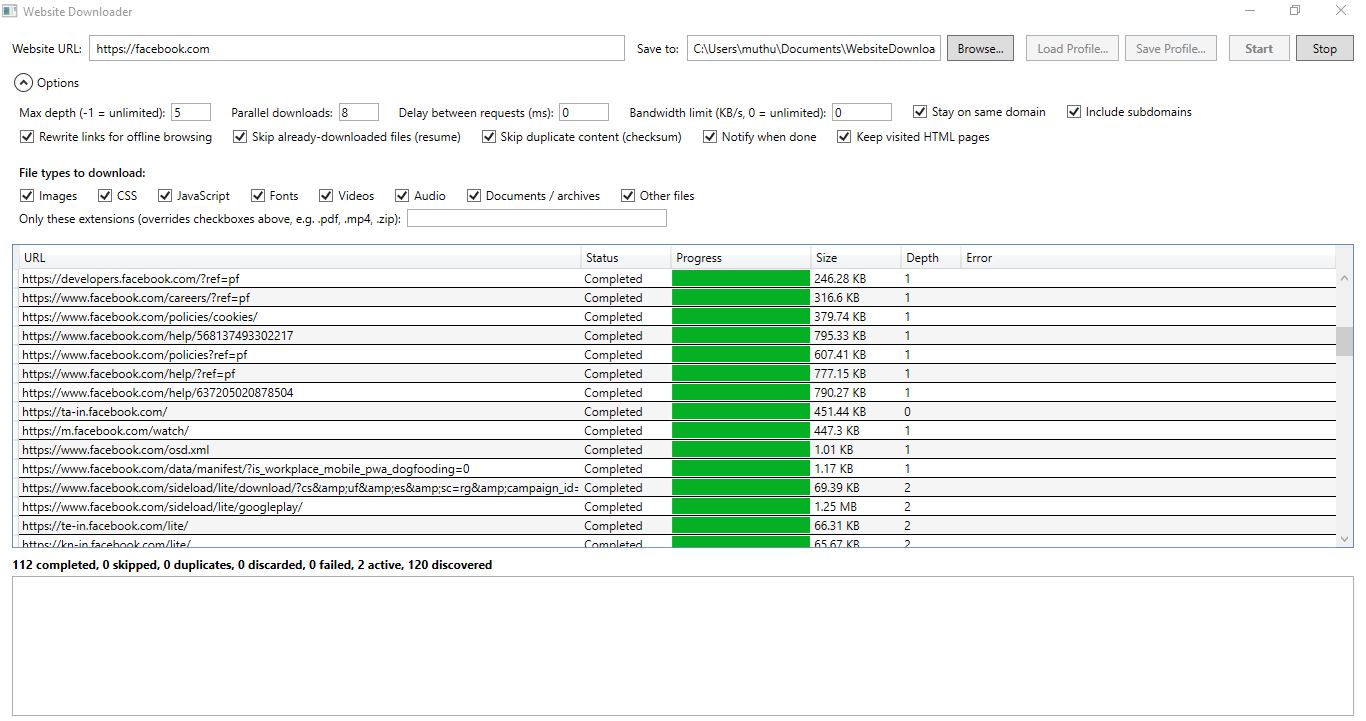
Task: Edit the Max depth value
Action: [191, 112]
